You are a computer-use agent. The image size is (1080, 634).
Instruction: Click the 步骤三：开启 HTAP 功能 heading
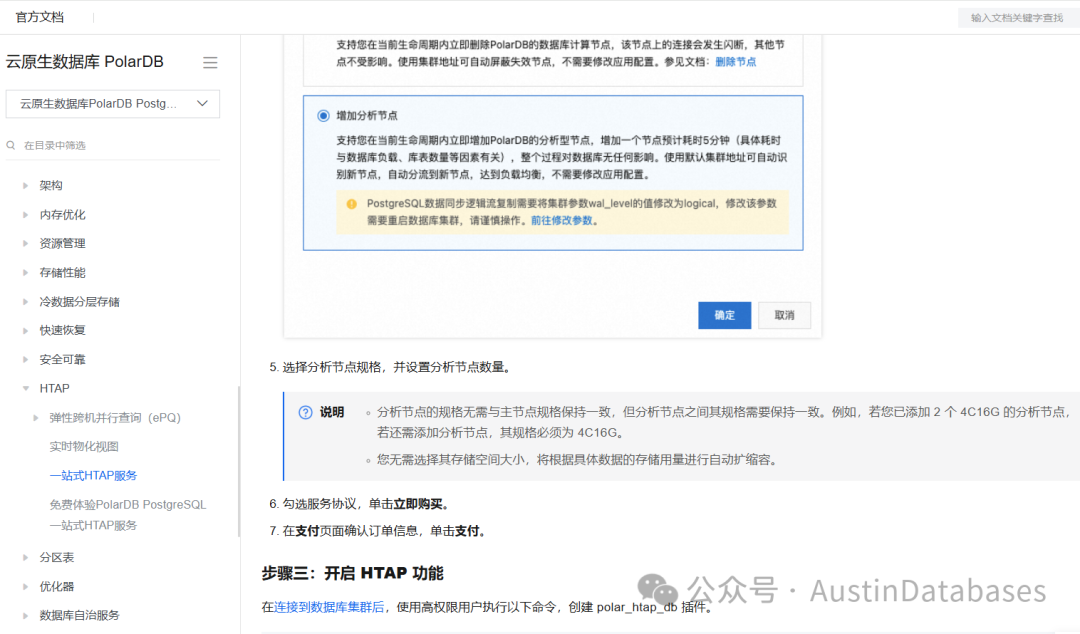click(353, 573)
